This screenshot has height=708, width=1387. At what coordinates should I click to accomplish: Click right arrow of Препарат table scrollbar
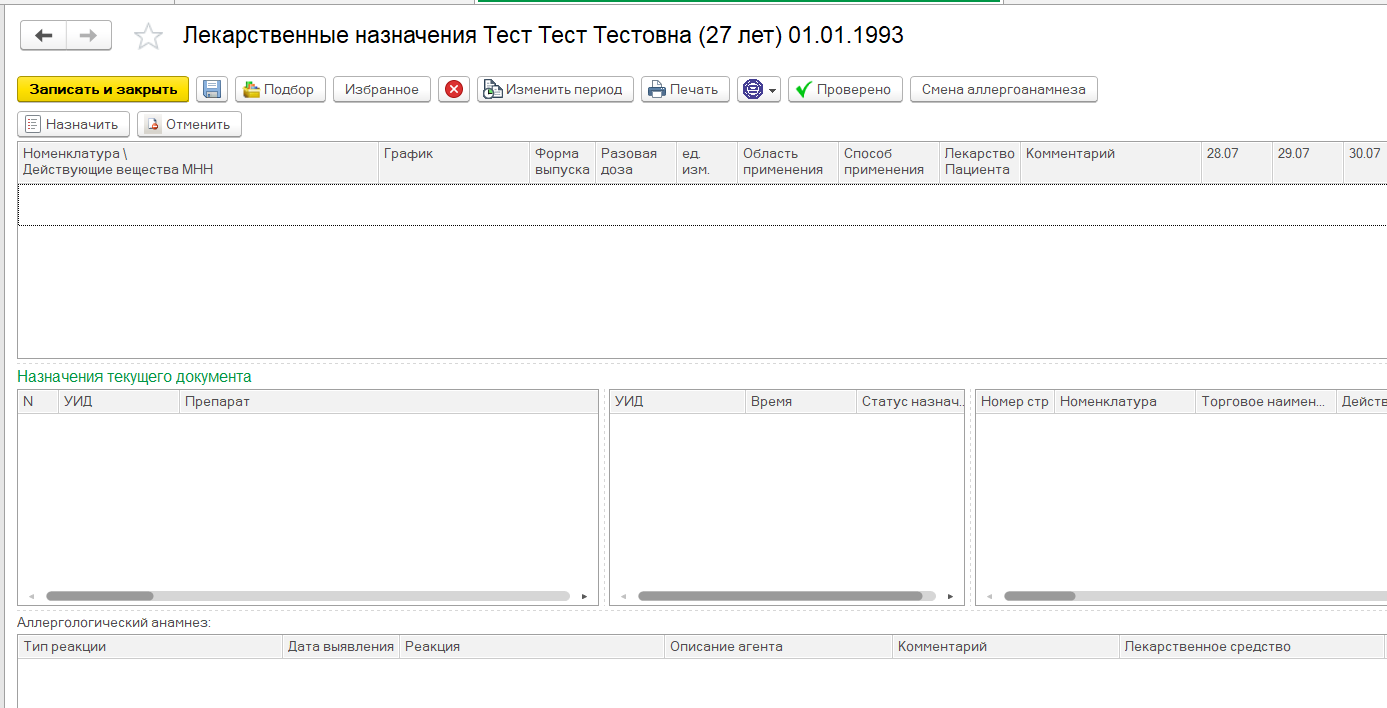click(585, 596)
